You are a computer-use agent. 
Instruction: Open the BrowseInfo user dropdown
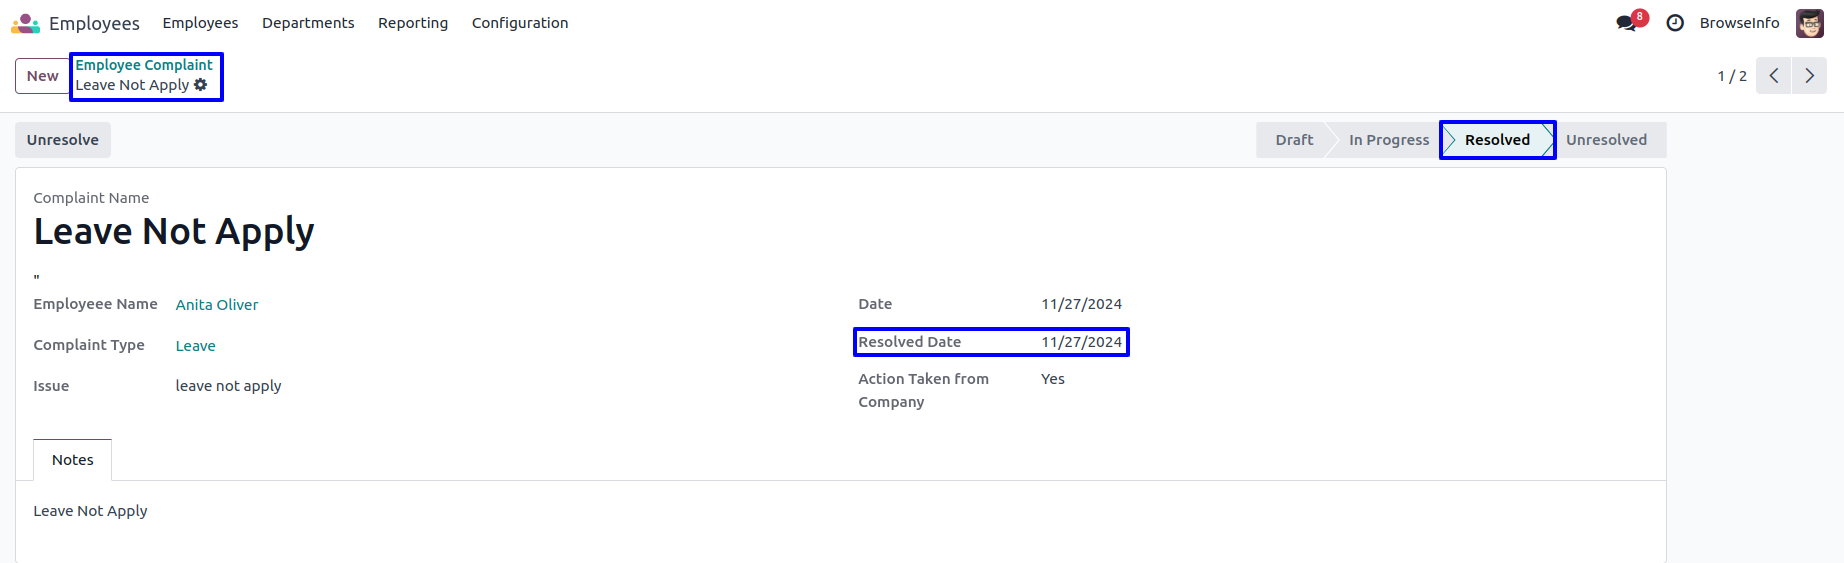click(x=1739, y=23)
